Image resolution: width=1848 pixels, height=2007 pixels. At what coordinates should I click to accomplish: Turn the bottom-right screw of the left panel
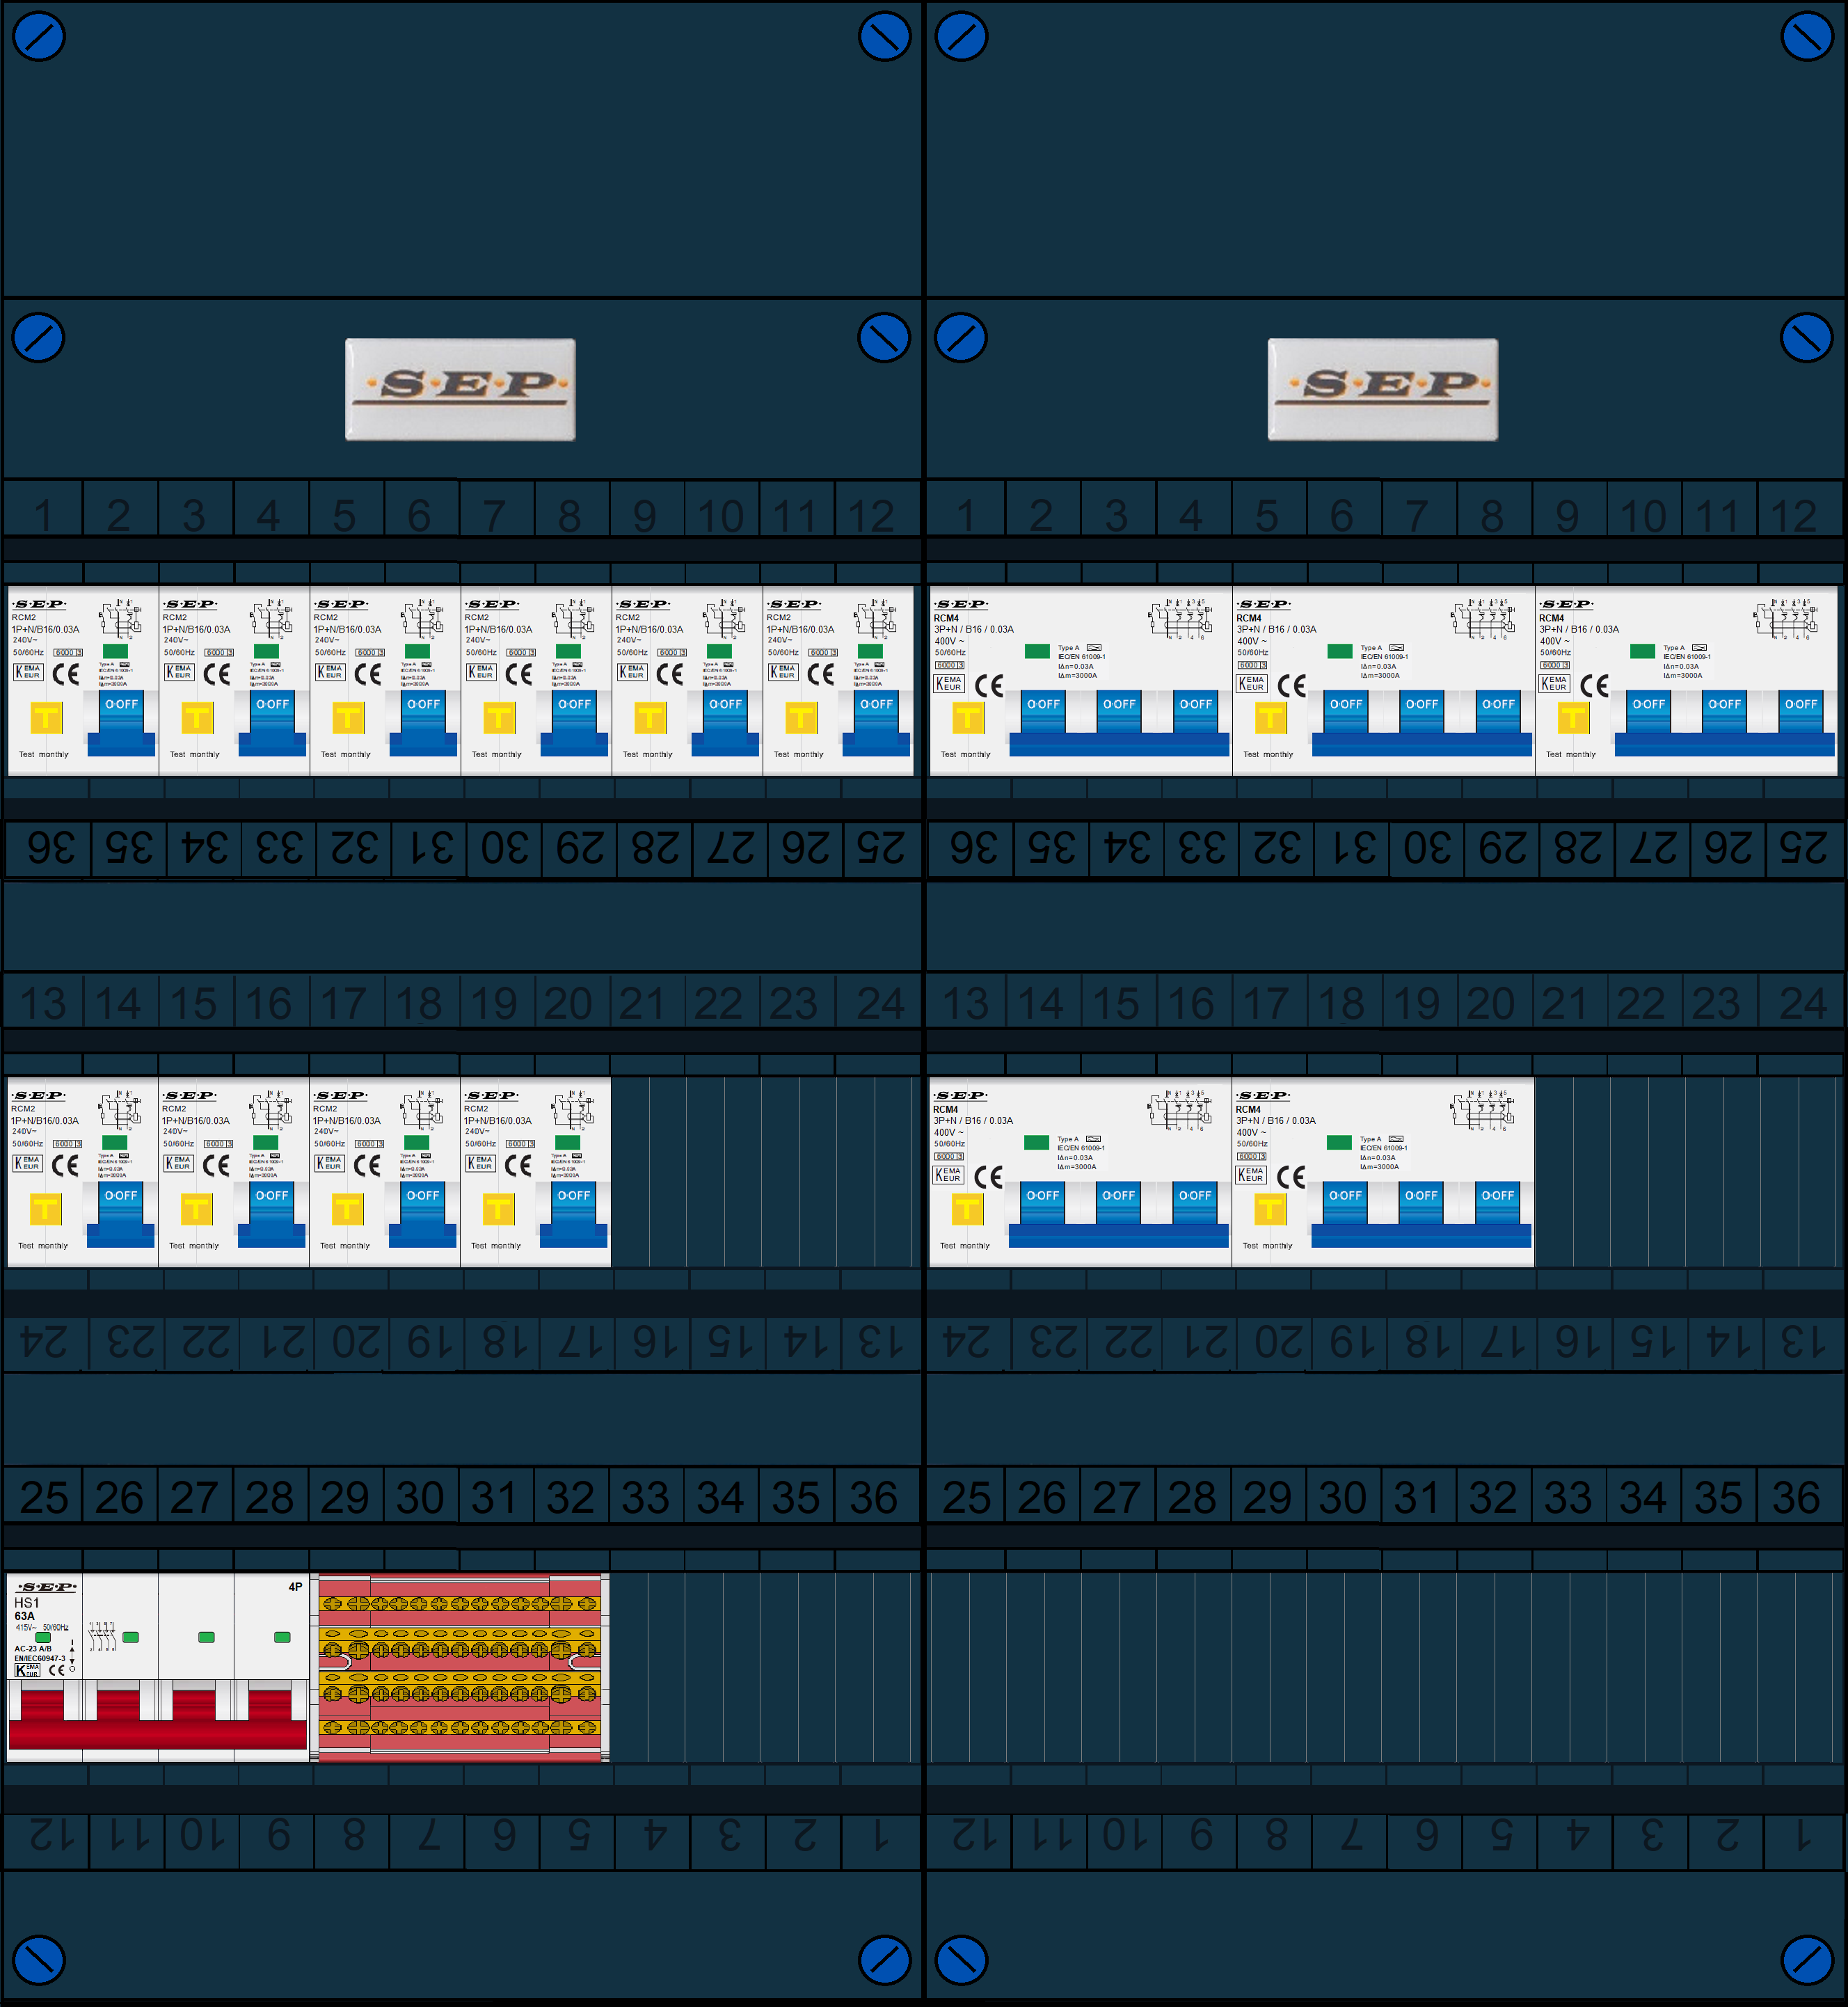(884, 1960)
